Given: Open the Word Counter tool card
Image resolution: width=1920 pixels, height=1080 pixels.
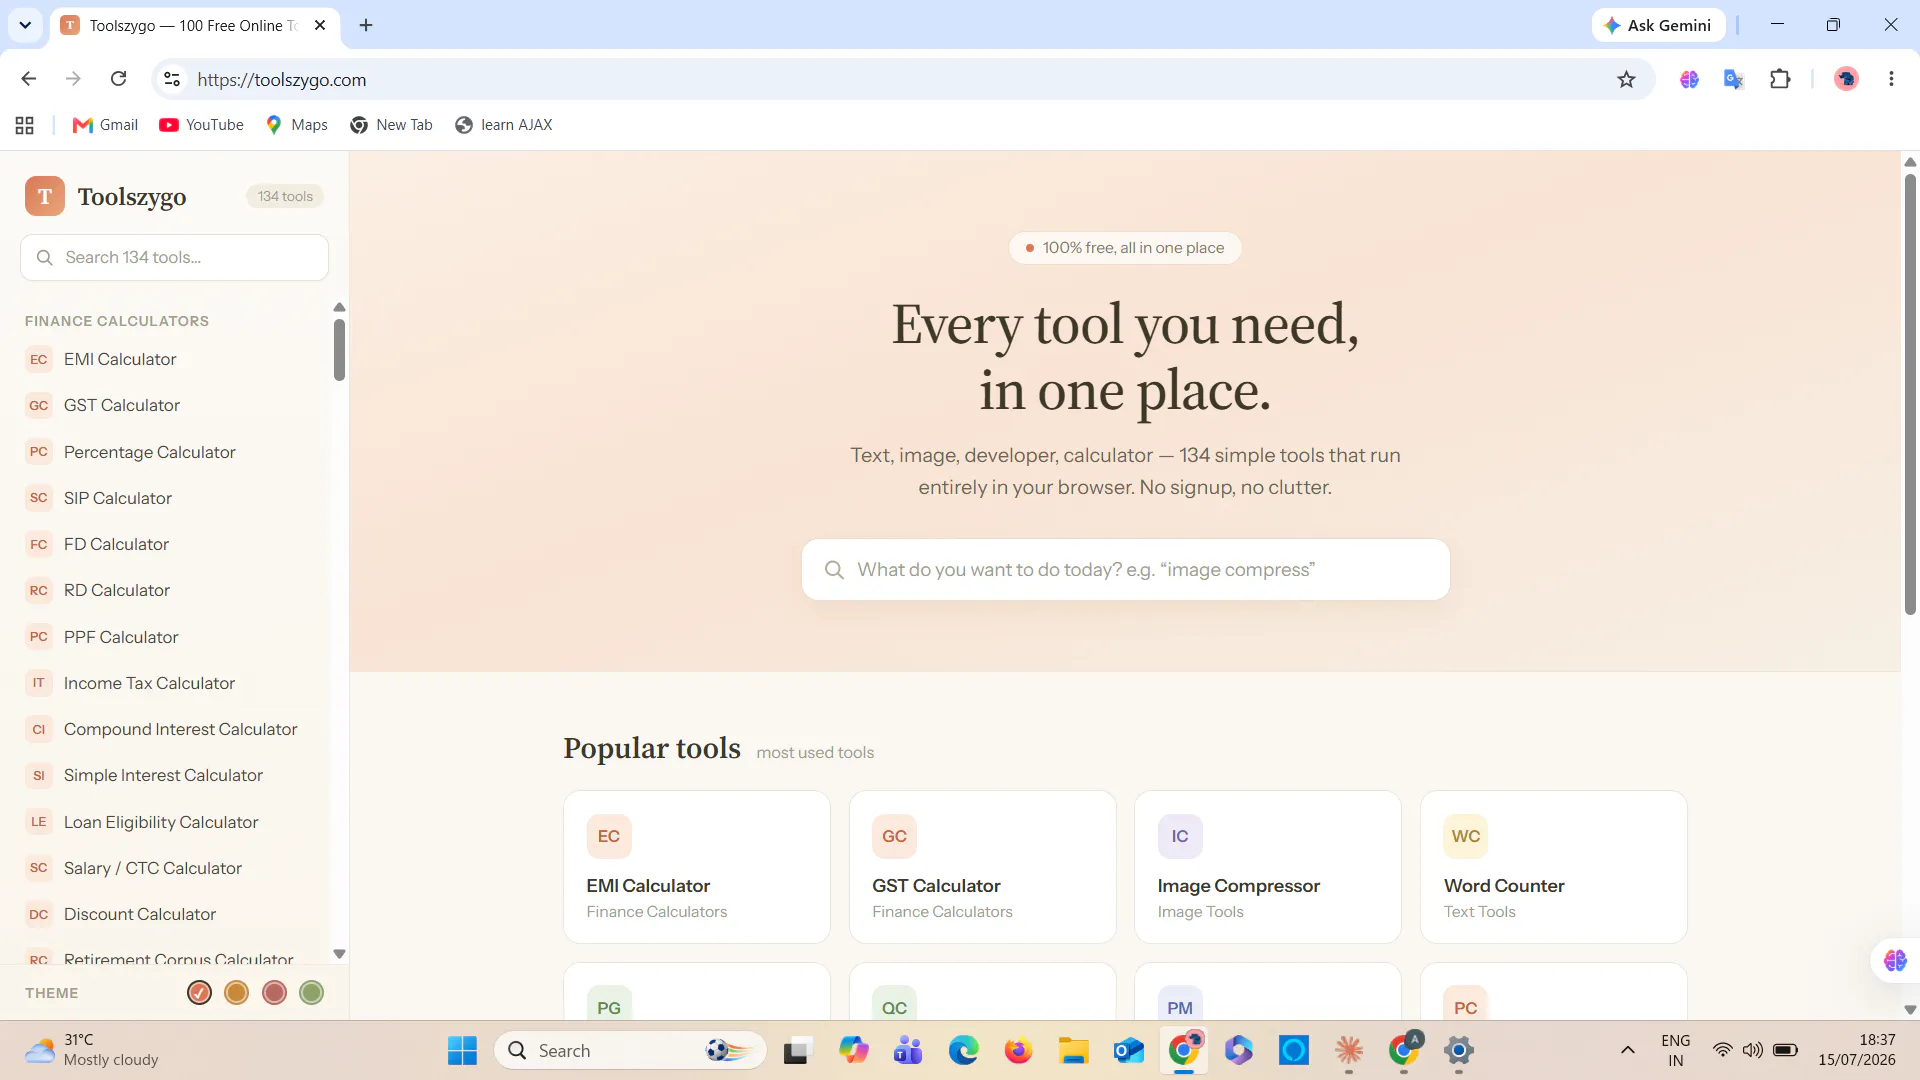Looking at the screenshot, I should click(1553, 867).
